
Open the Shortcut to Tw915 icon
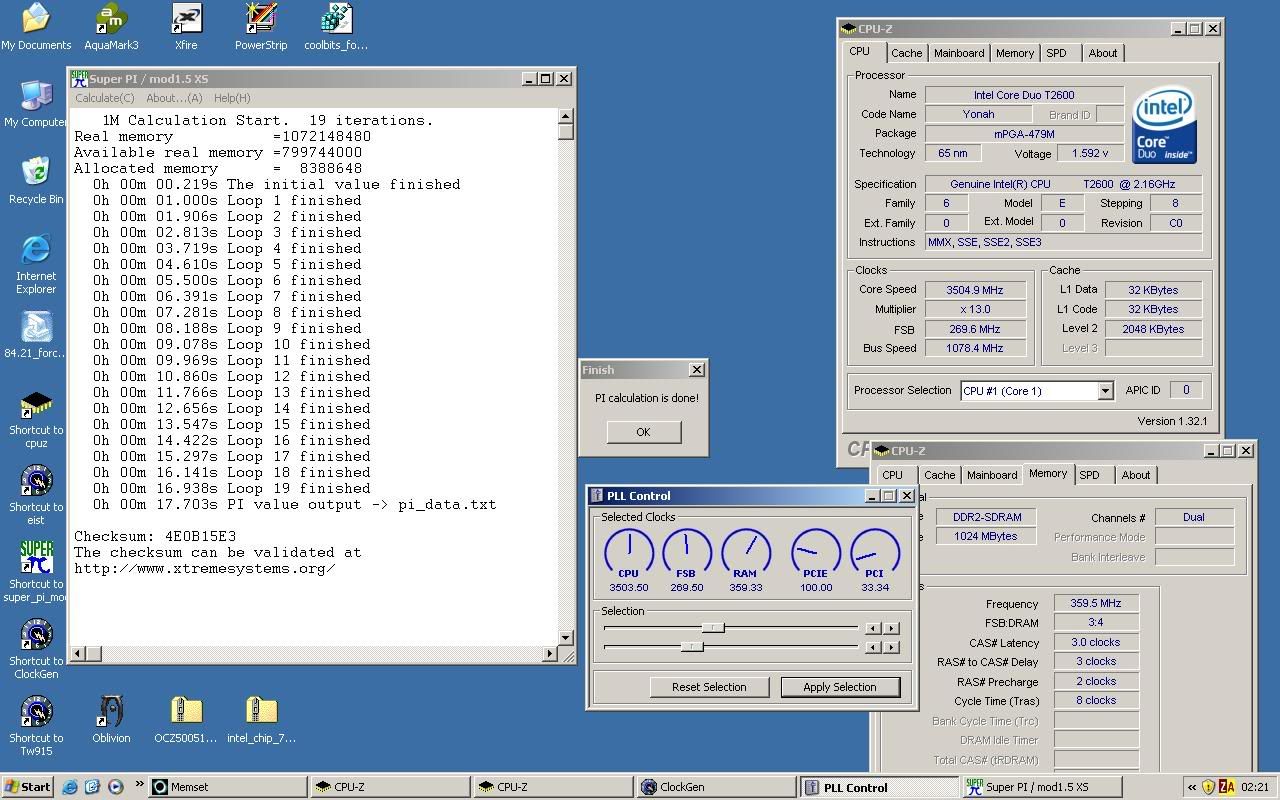[36, 726]
